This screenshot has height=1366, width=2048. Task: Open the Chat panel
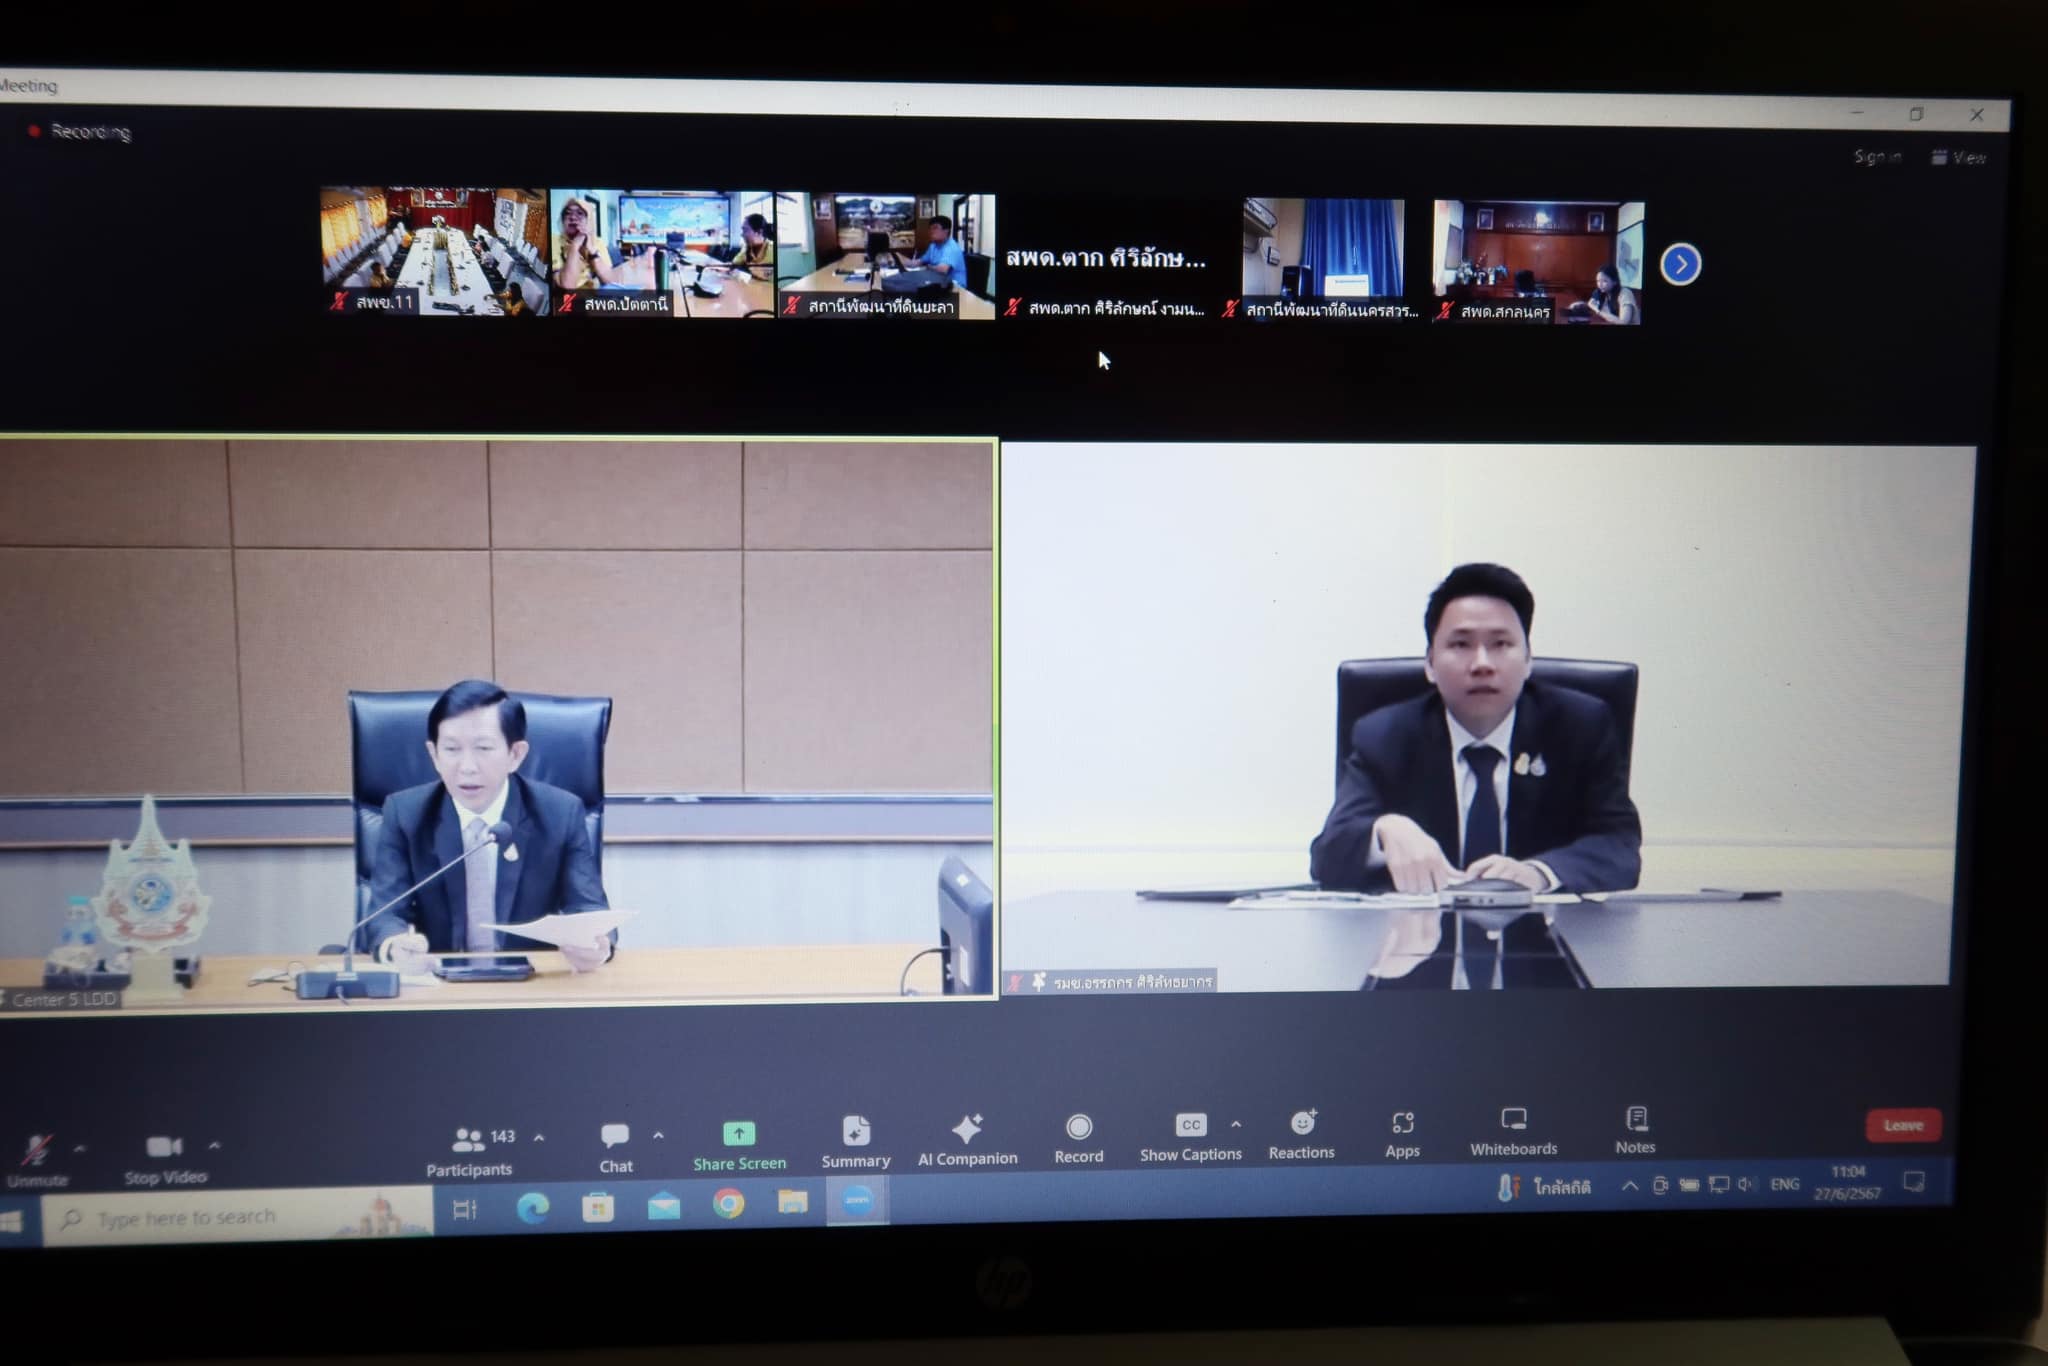tap(615, 1137)
